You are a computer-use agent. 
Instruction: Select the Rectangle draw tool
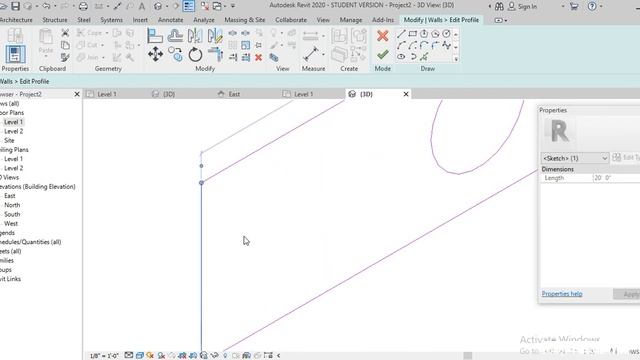pos(413,34)
